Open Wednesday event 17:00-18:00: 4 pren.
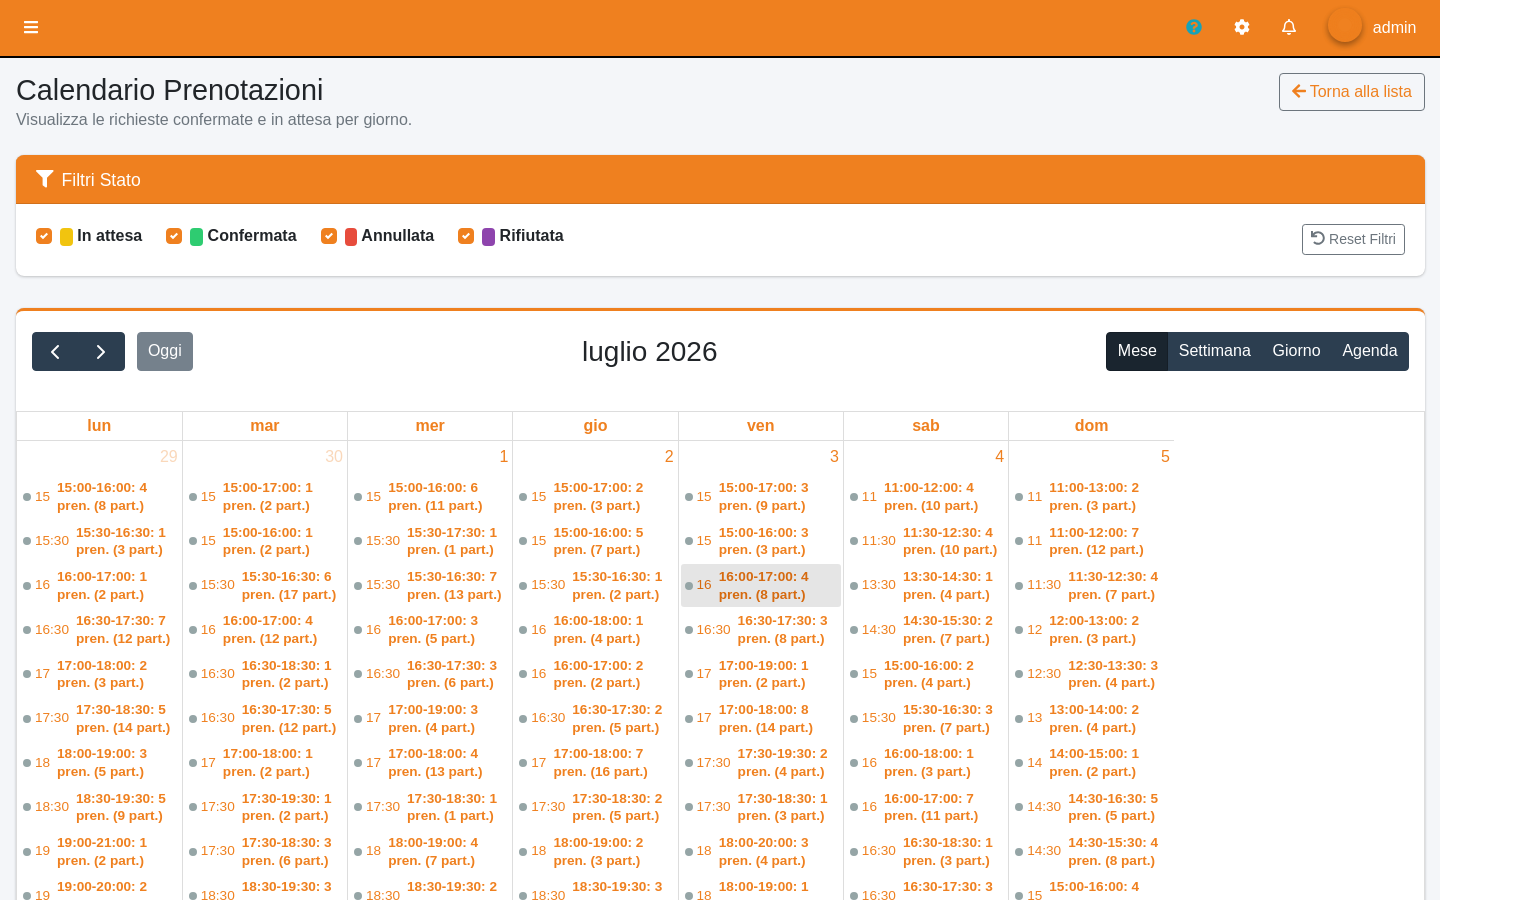Viewport: 1514px width, 900px height. coord(430,763)
